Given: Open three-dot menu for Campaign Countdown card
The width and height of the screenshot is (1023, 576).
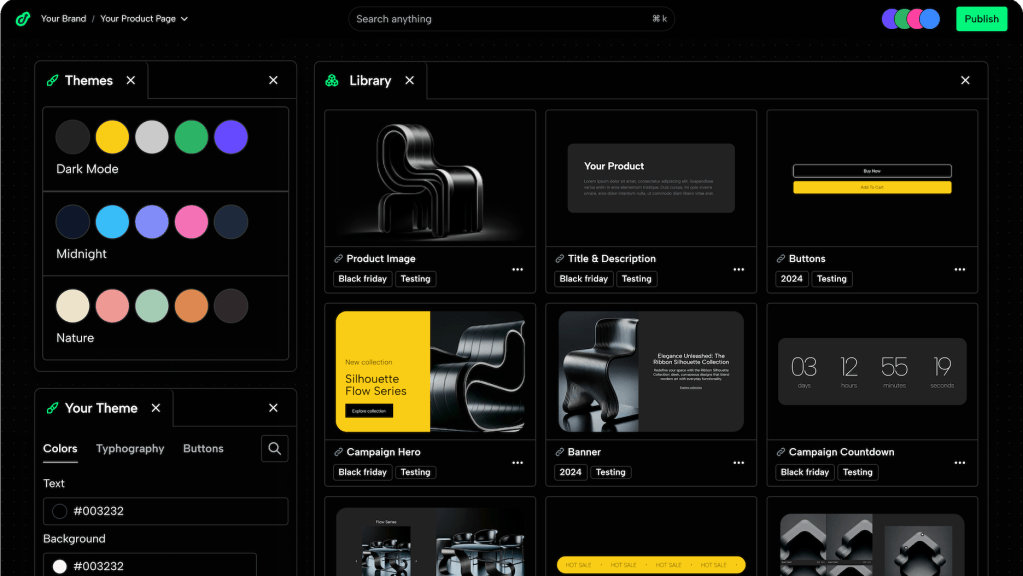Looking at the screenshot, I should click(x=959, y=463).
